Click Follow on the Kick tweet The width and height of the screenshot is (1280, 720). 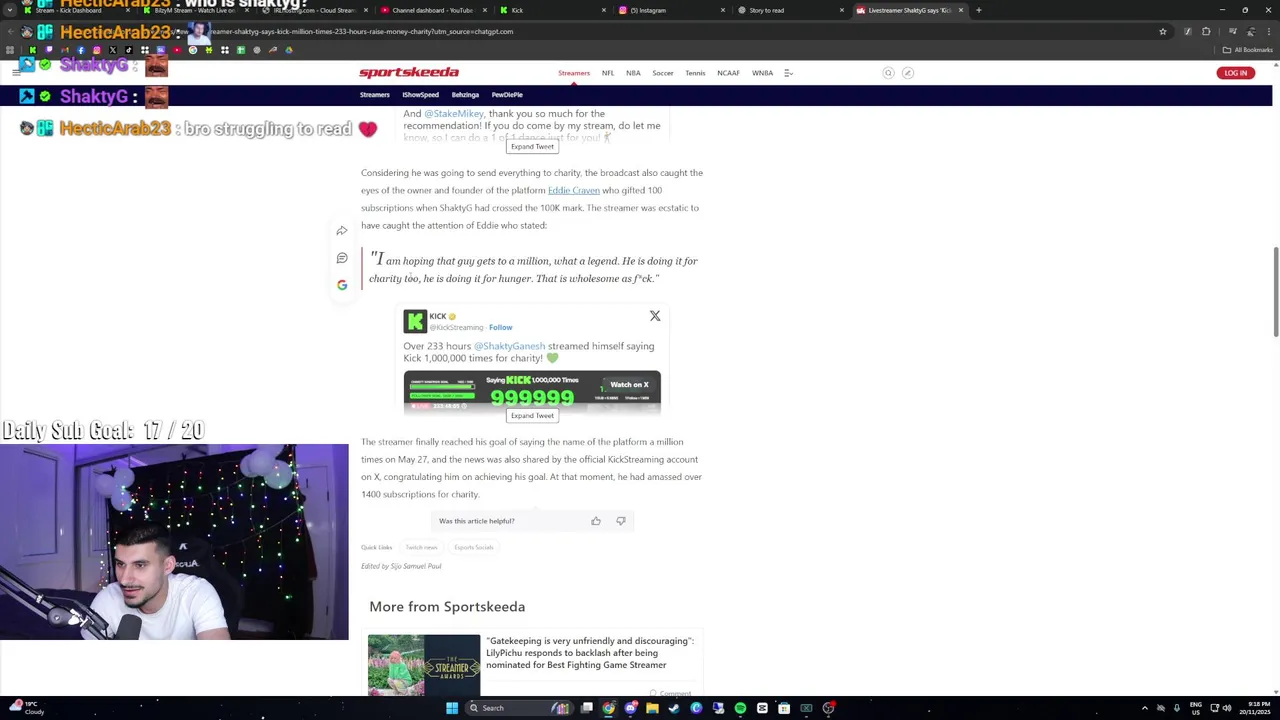500,327
